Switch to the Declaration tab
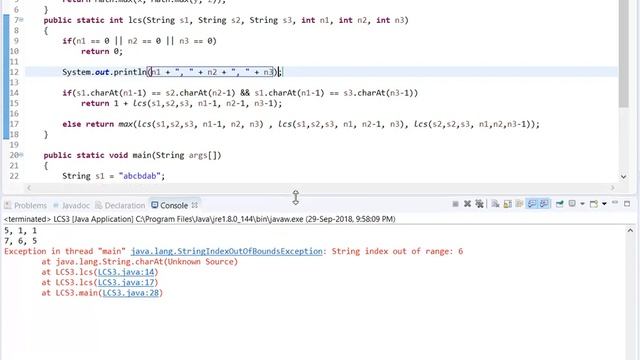640x360 pixels. (120, 205)
